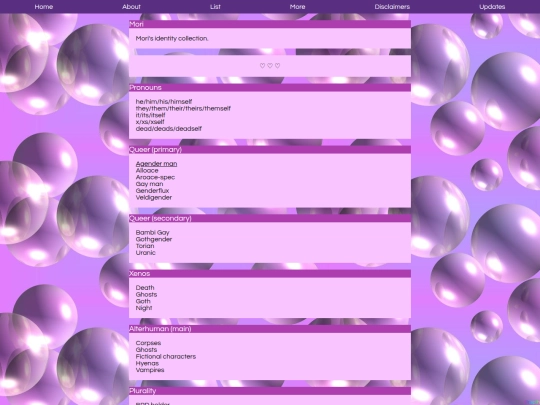Open the Disclaimers page
The image size is (540, 405).
(392, 7)
